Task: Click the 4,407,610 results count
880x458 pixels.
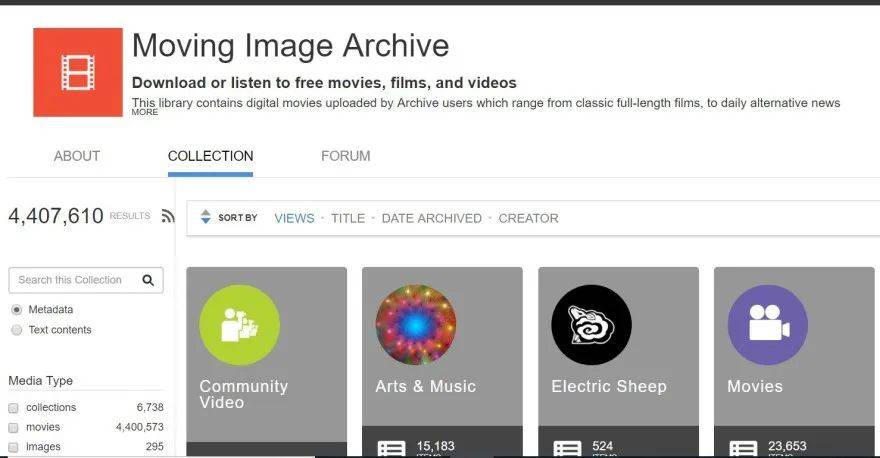Action: click(56, 216)
